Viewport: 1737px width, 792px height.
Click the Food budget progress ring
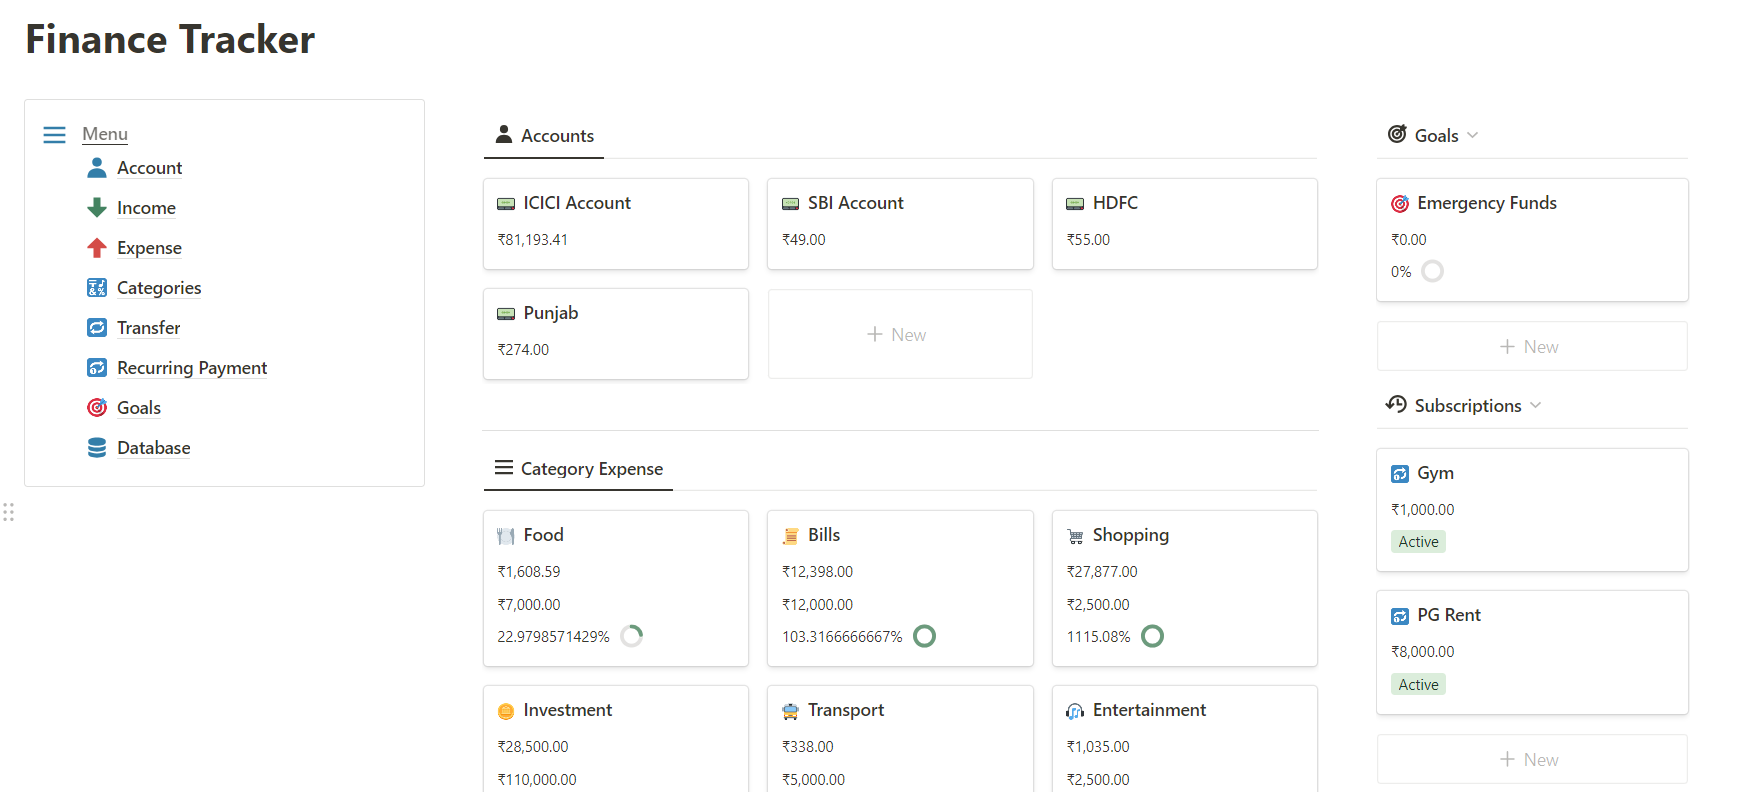632,636
